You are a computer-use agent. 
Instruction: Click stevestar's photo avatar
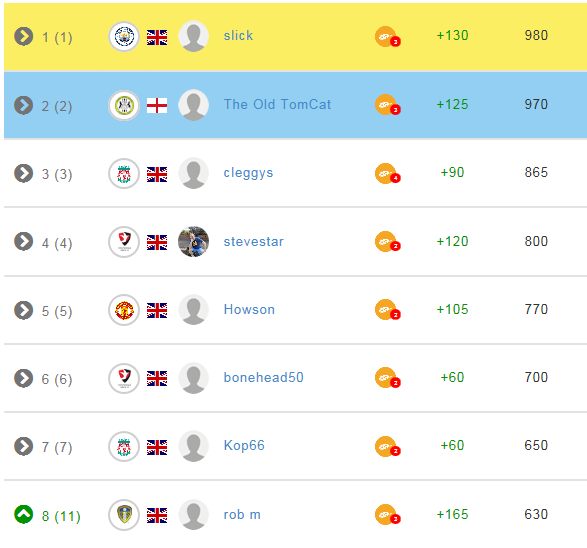[194, 242]
